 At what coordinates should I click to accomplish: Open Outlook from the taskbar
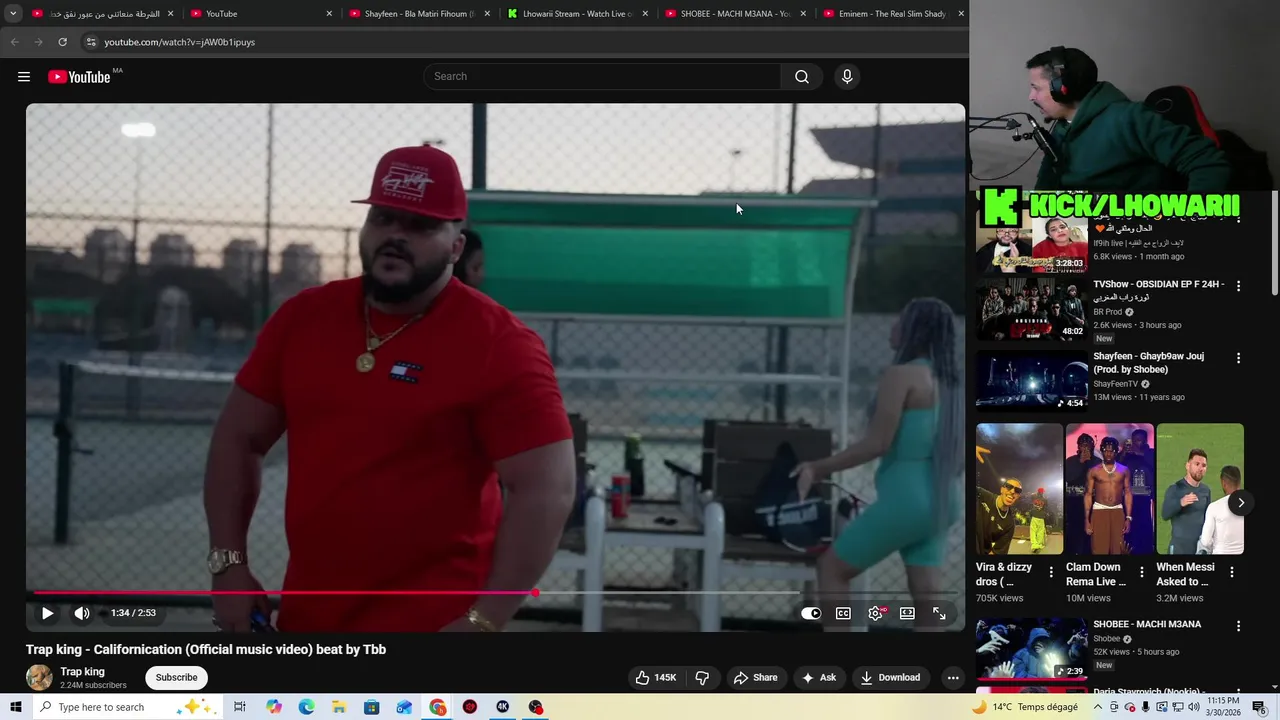404,707
